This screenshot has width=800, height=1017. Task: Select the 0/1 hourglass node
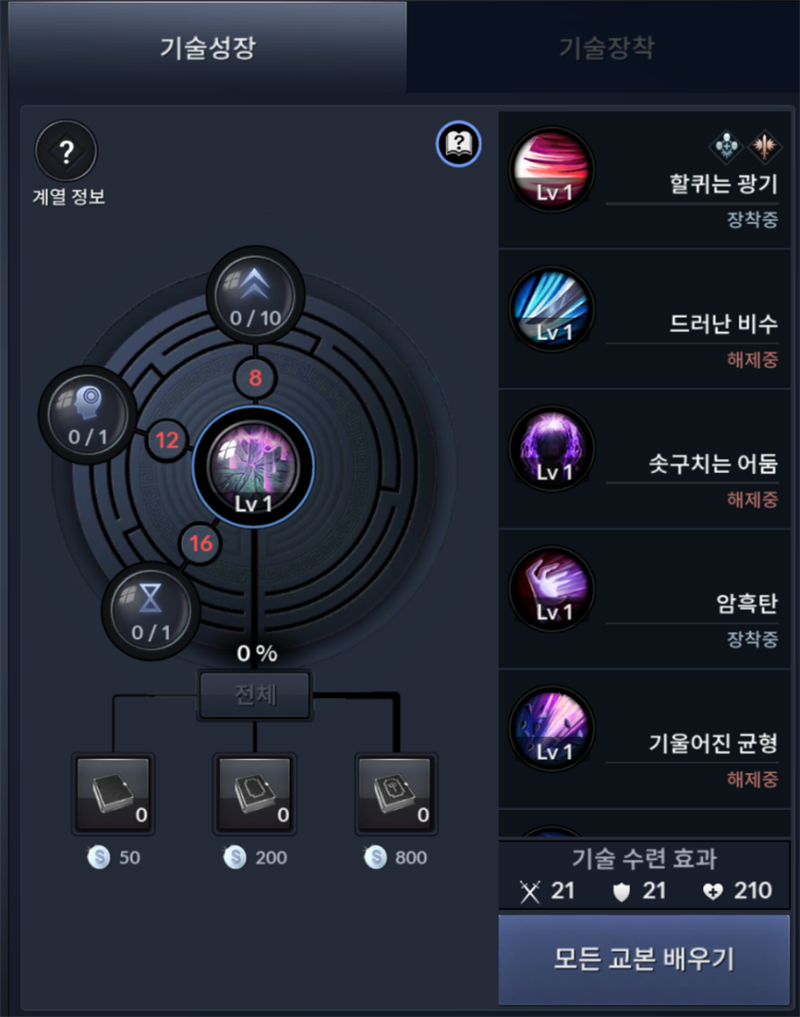151,610
